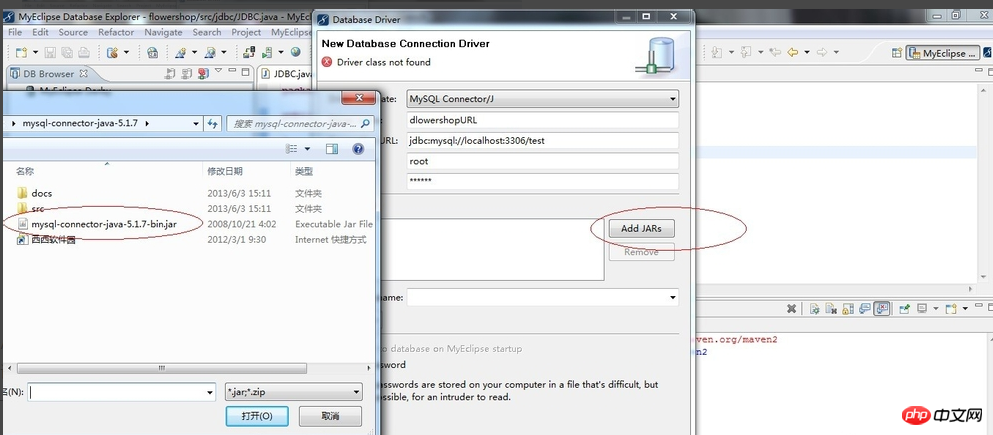This screenshot has height=435, width=993.
Task: Select the MyEclipse perspective button
Action: tap(942, 54)
